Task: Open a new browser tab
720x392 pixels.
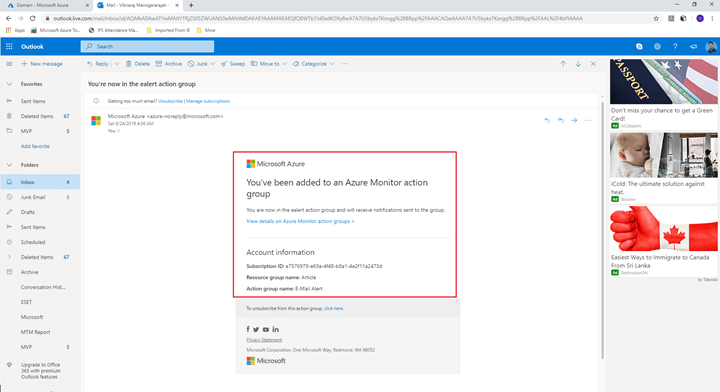Action: (x=191, y=6)
